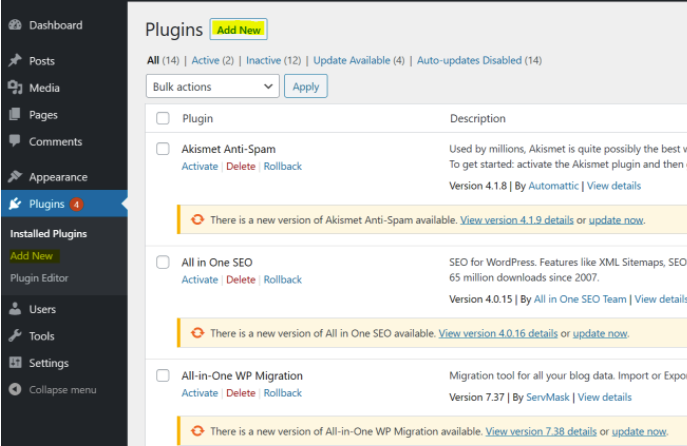Open the Settings menu item
The image size is (687, 446).
[x=49, y=363]
